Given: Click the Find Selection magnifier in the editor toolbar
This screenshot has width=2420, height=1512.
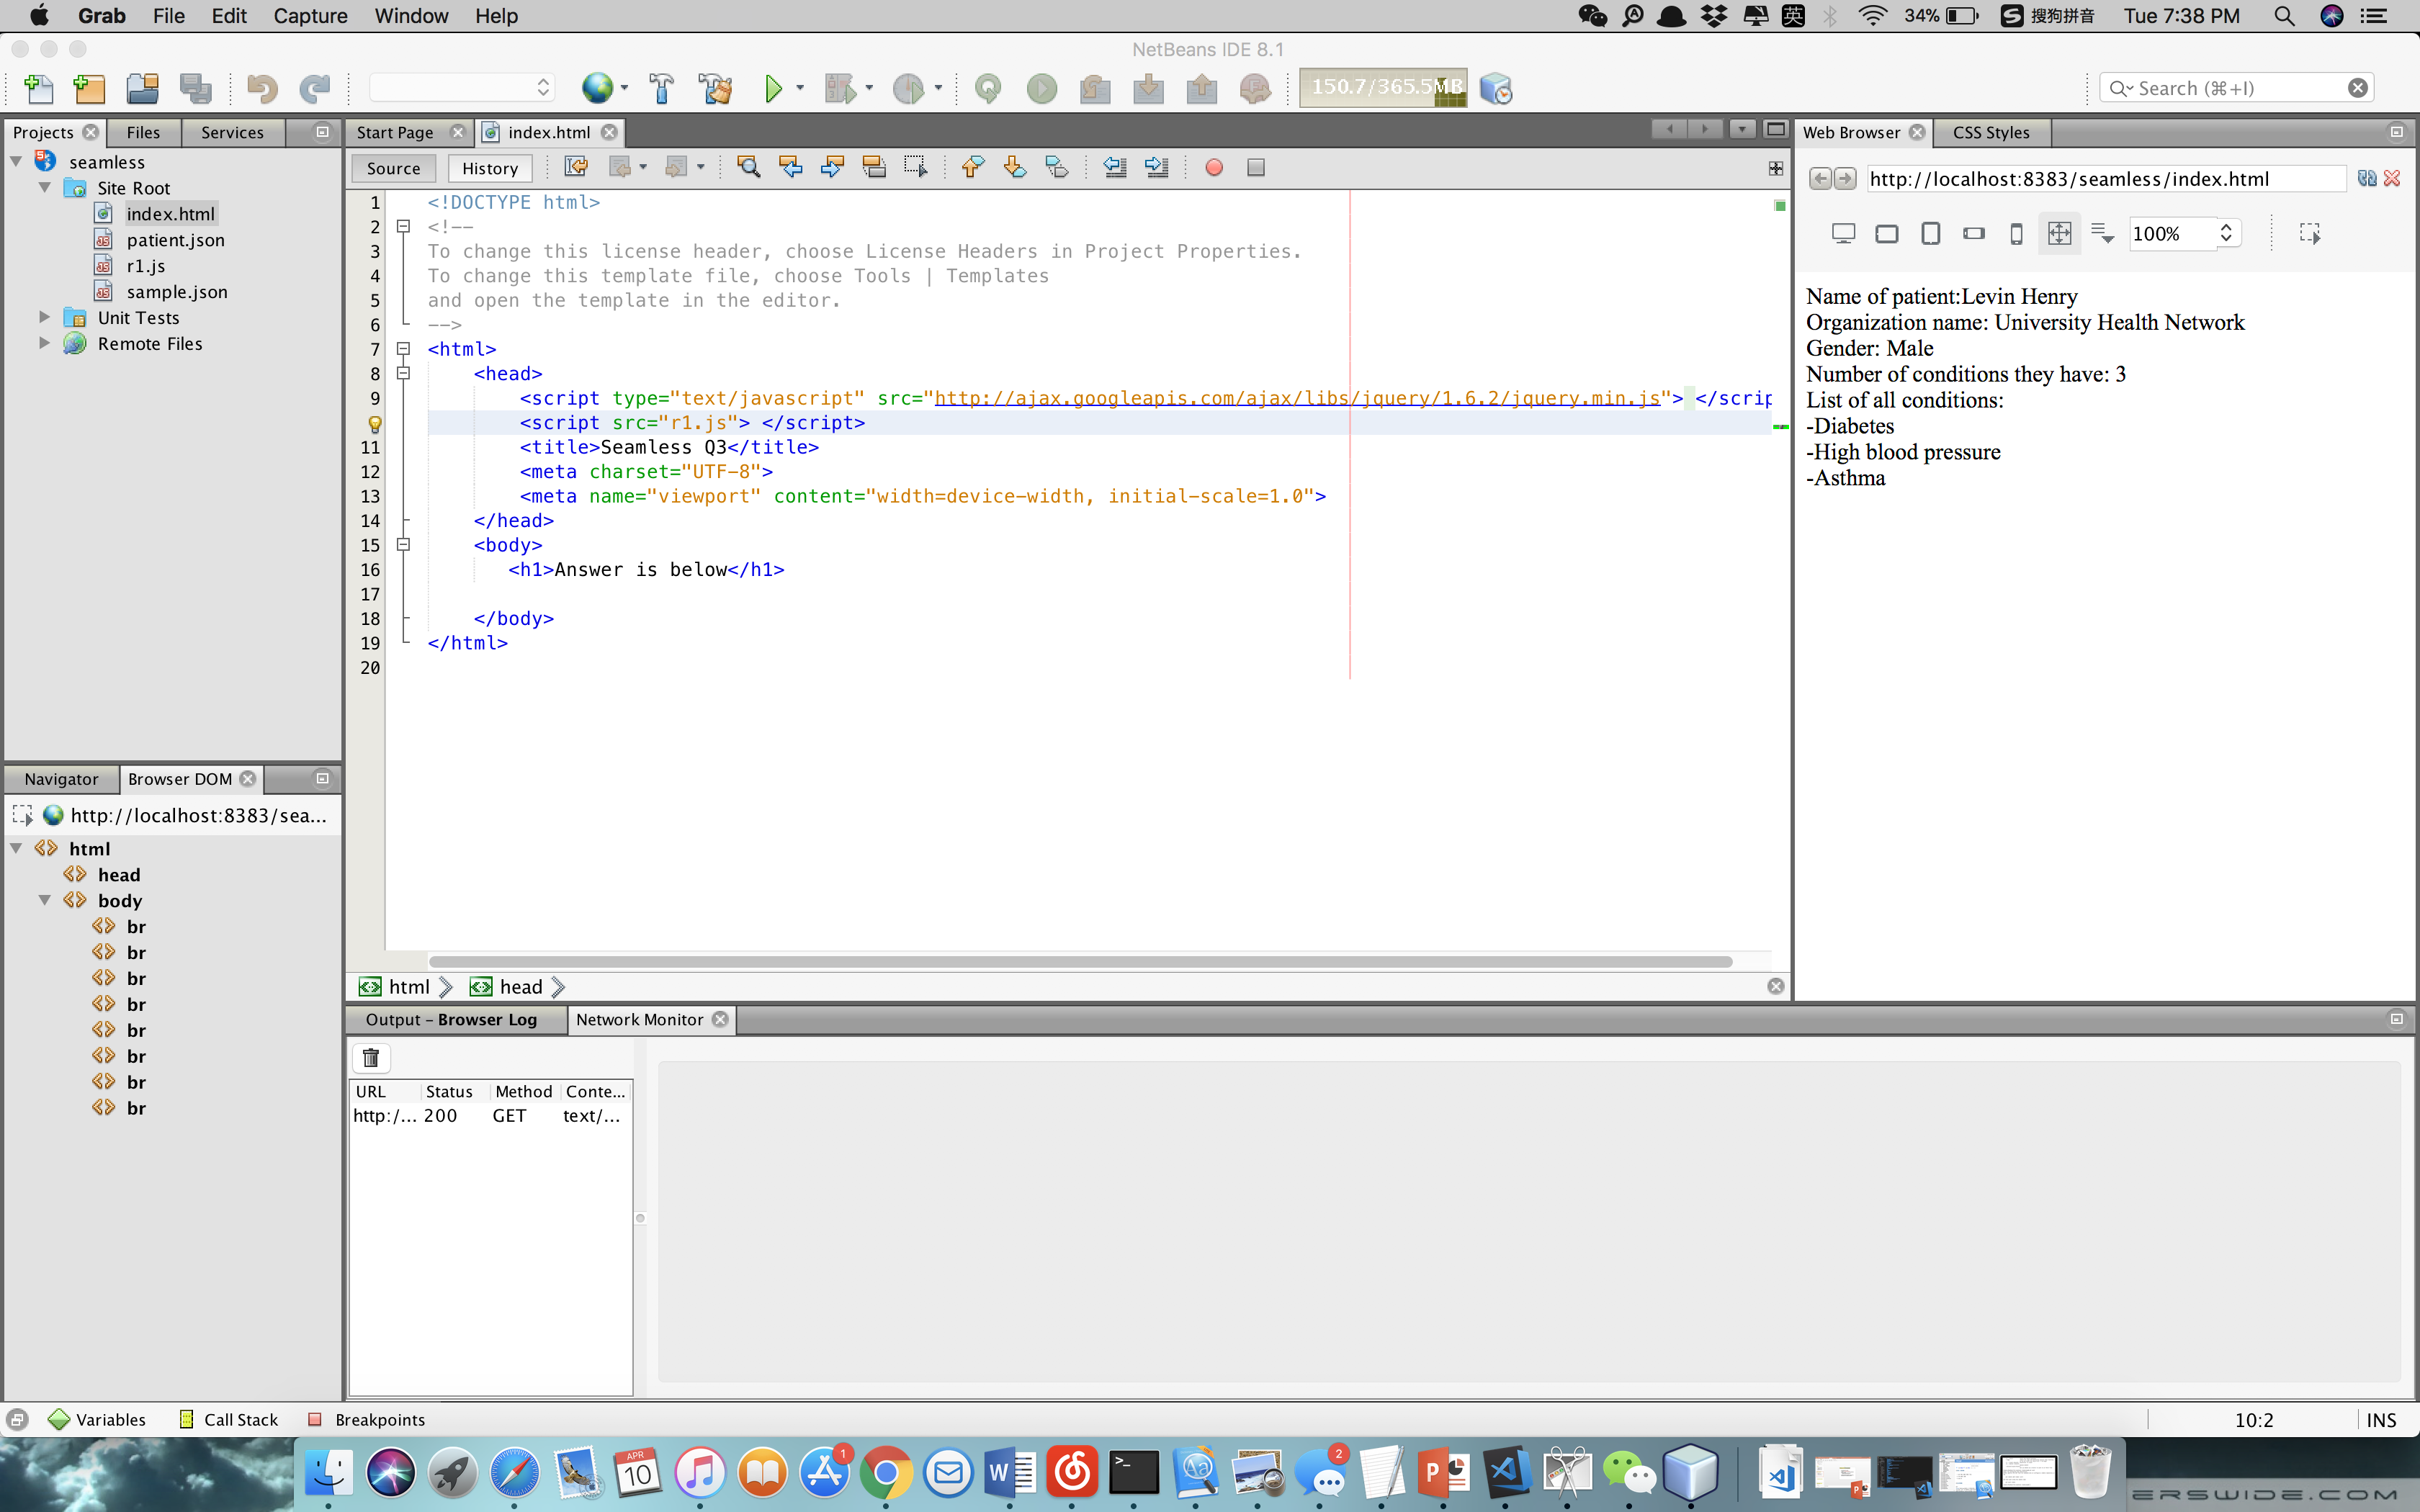Looking at the screenshot, I should point(748,168).
